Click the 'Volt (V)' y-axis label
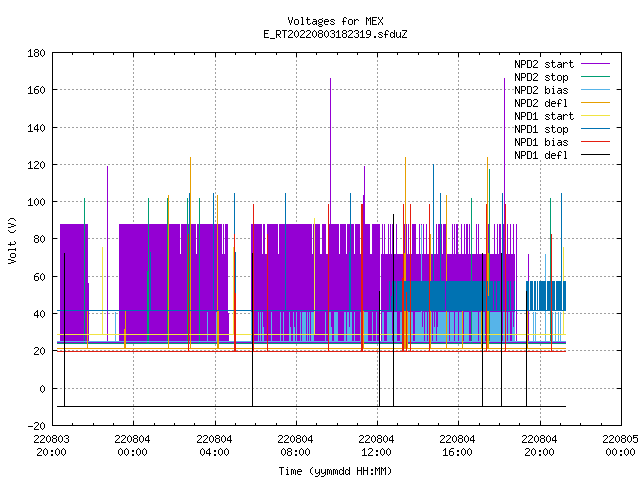Viewport: 640px width, 480px height. [12, 240]
